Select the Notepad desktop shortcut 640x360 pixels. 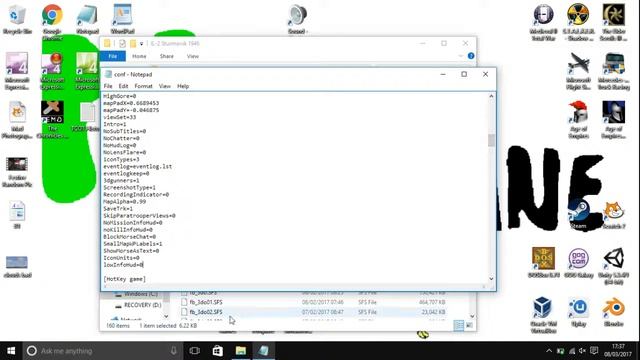click(87, 19)
